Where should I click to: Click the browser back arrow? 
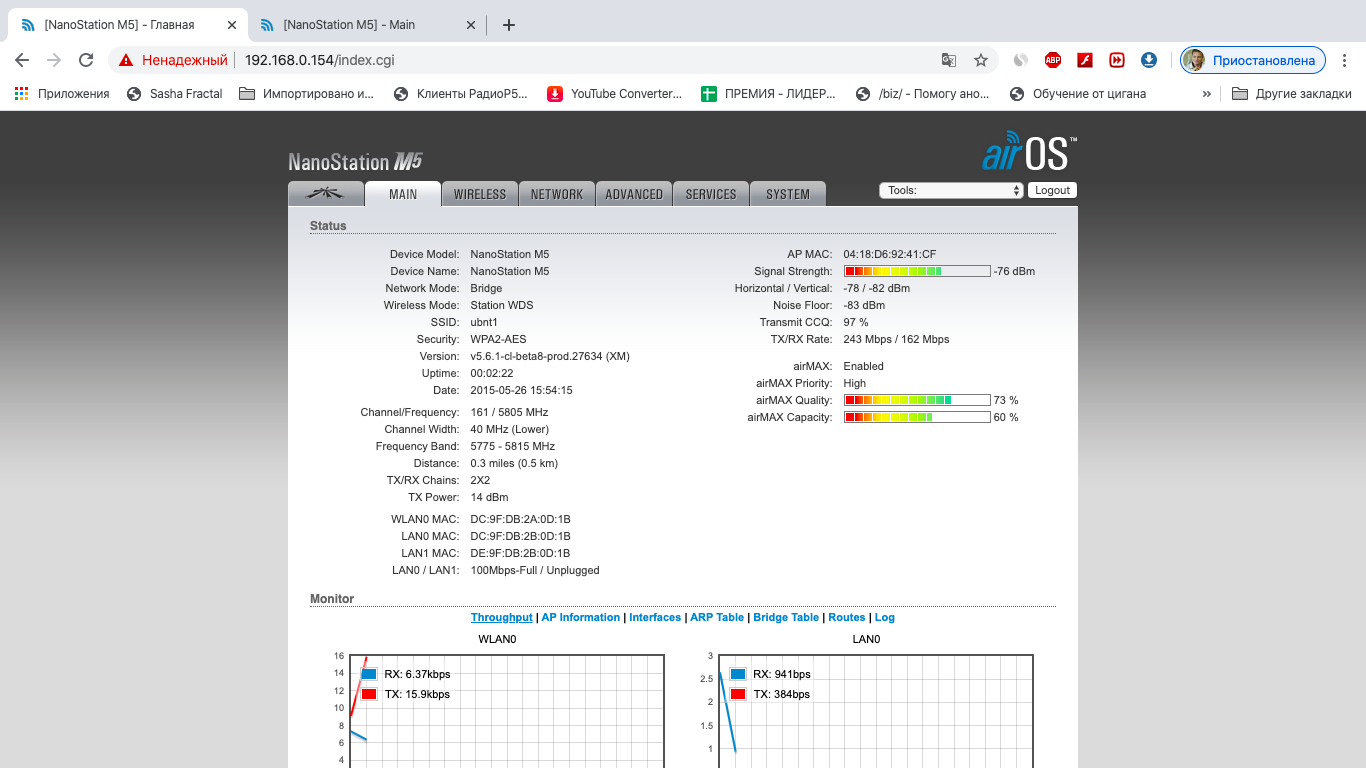pyautogui.click(x=22, y=60)
